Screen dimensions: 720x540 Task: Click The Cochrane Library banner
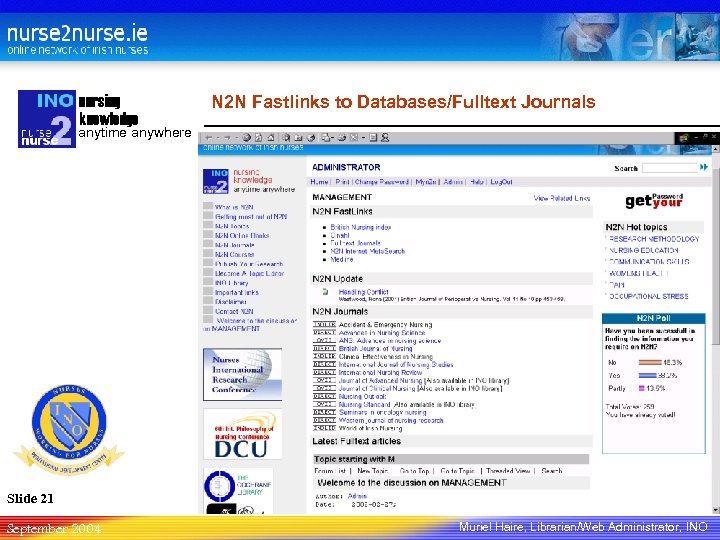tap(238, 485)
